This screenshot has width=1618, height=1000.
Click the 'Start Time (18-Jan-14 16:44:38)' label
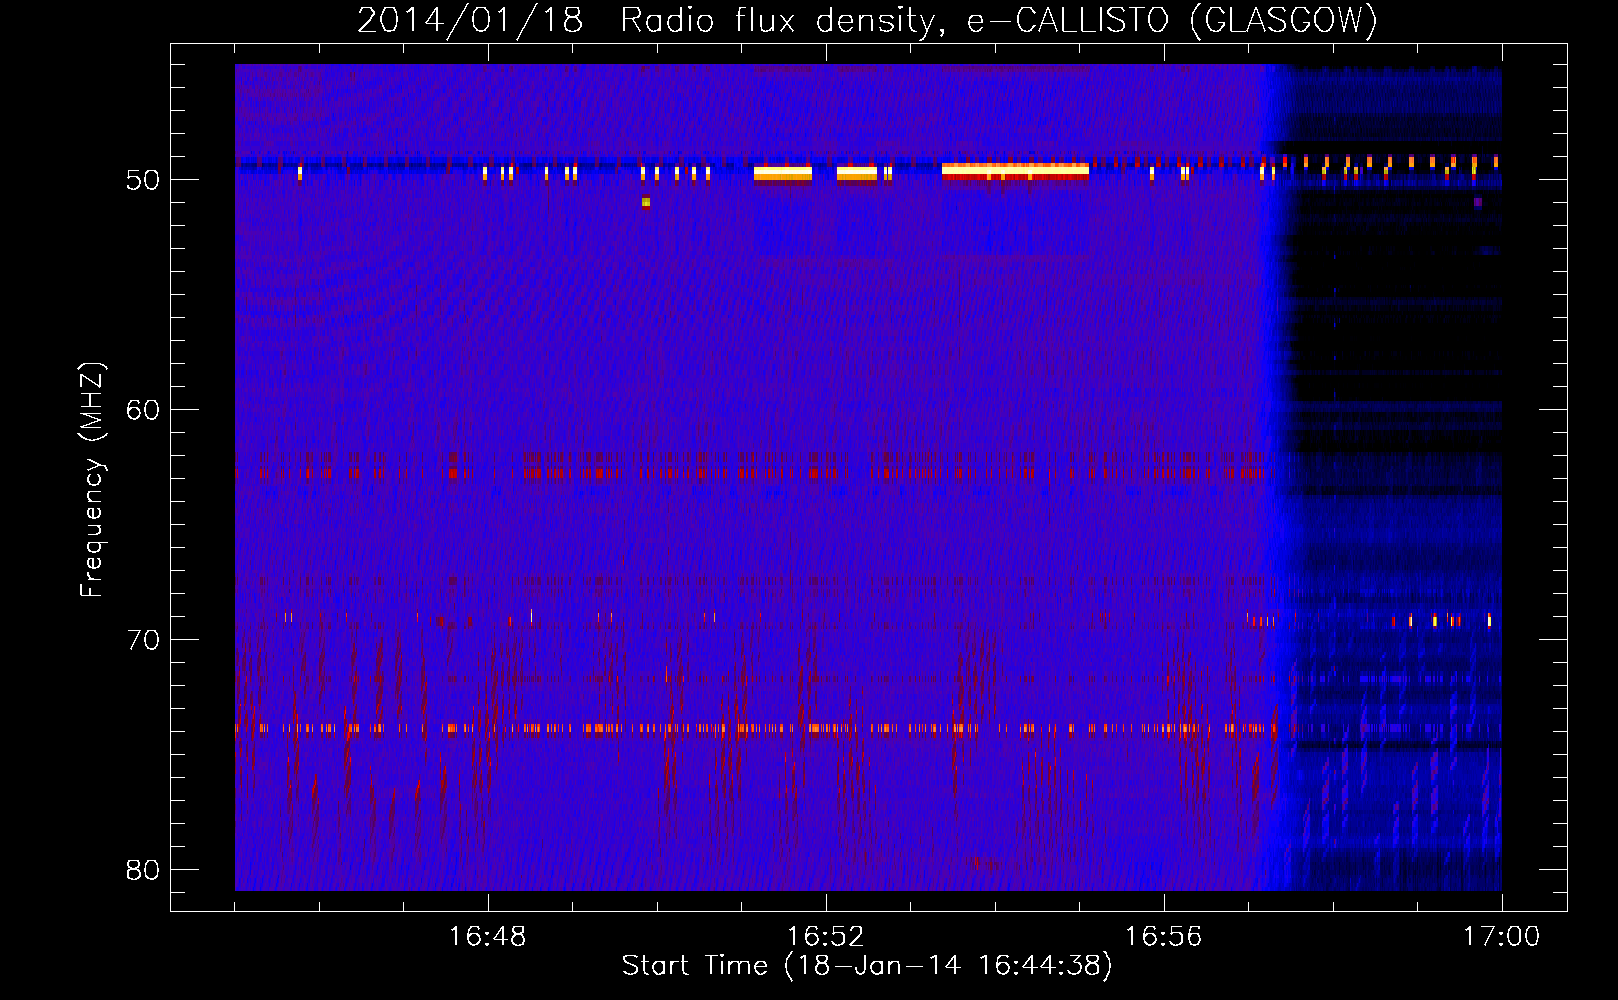point(867,966)
